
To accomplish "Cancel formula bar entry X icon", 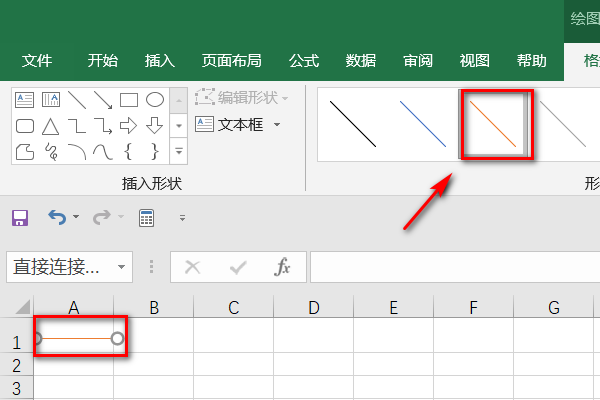I will coord(192,267).
